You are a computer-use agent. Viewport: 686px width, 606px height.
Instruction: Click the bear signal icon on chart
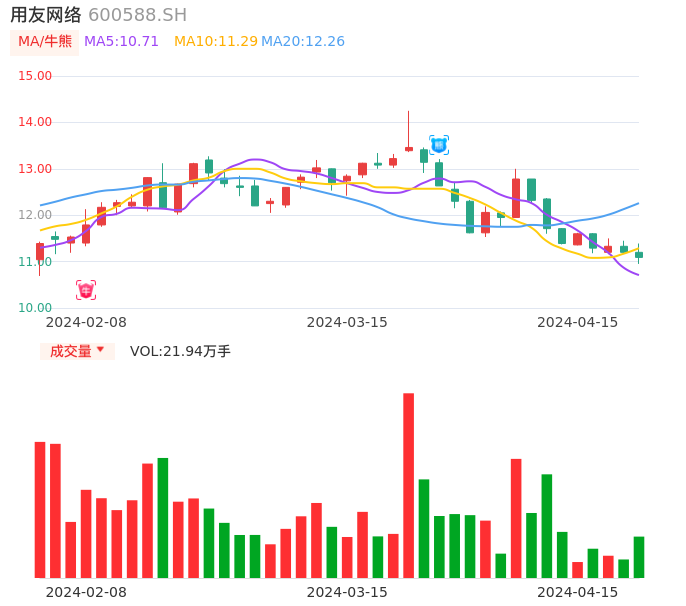[439, 145]
